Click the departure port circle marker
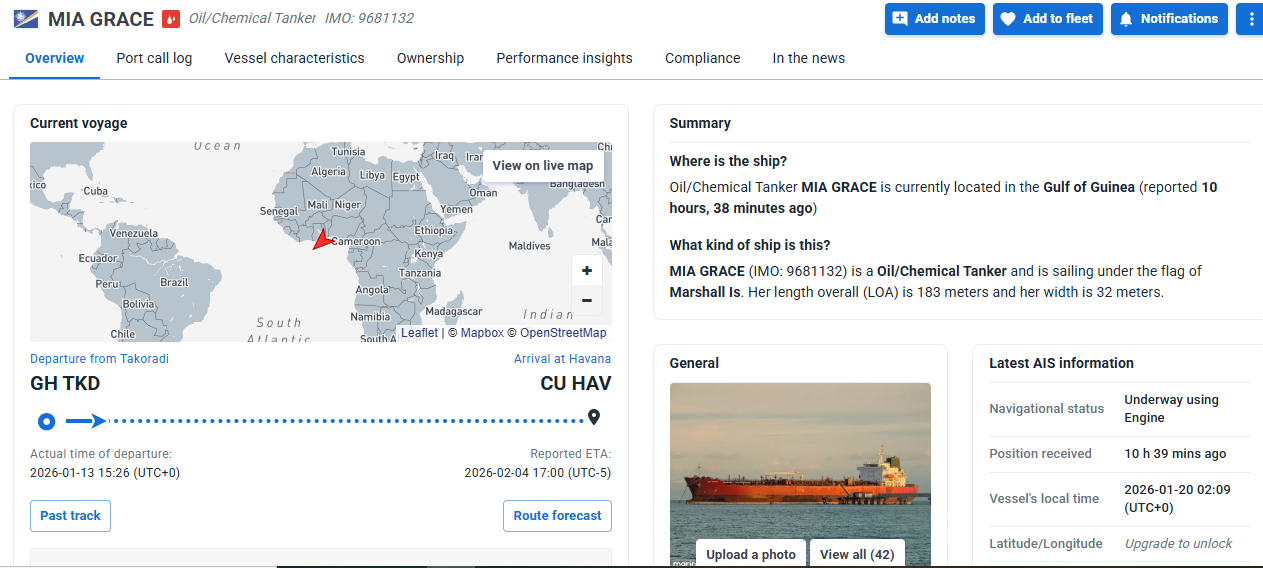Viewport: 1263px width, 568px height. pos(45,421)
